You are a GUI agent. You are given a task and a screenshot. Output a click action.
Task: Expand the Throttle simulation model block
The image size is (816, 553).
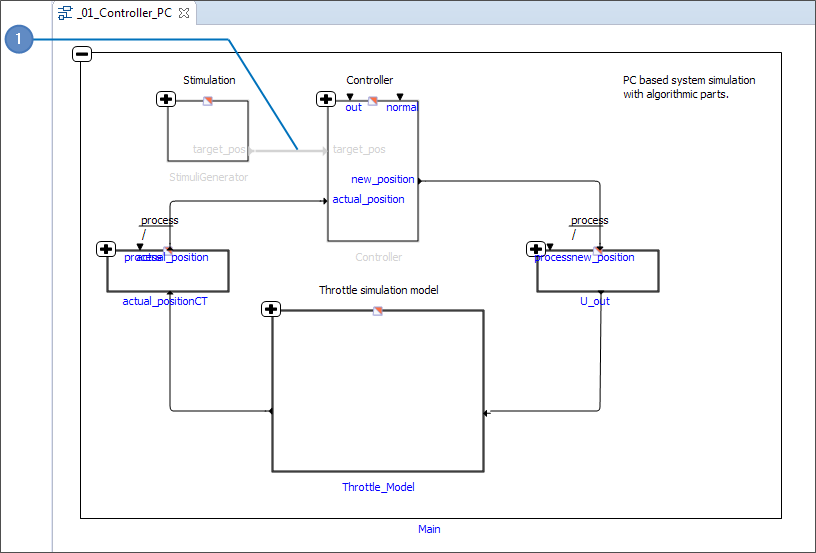point(270,309)
